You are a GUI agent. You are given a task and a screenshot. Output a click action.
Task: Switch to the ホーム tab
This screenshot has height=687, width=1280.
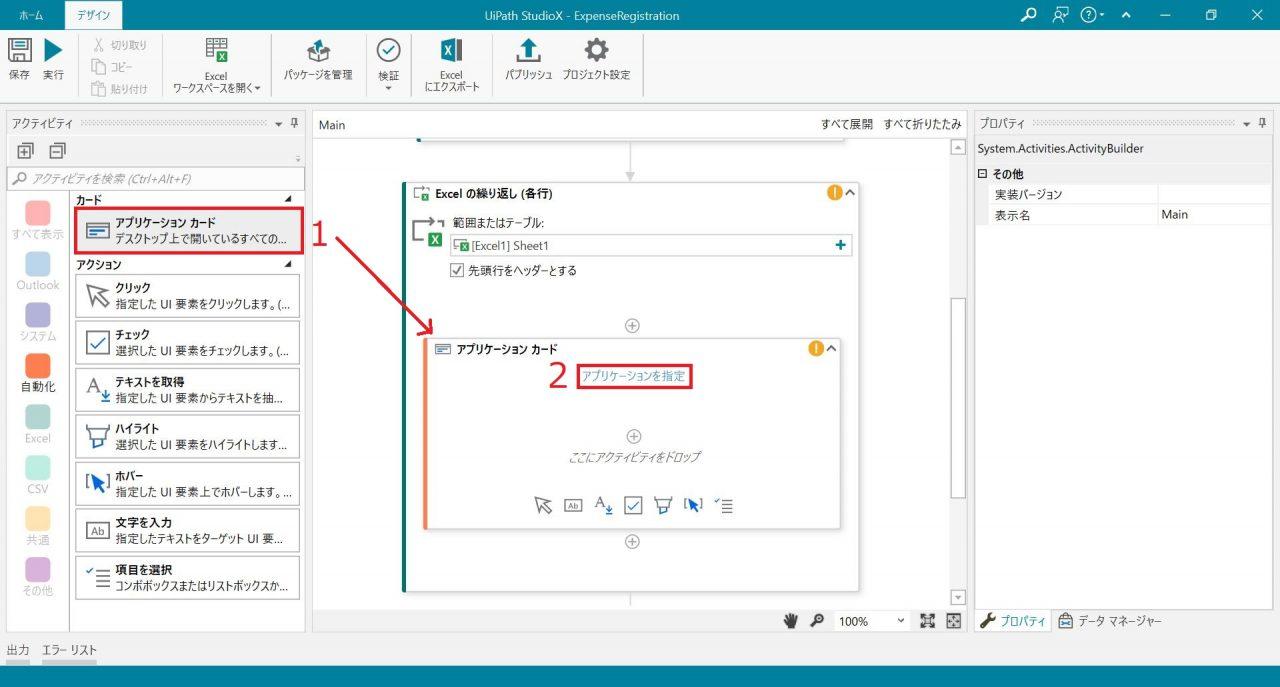(x=31, y=16)
